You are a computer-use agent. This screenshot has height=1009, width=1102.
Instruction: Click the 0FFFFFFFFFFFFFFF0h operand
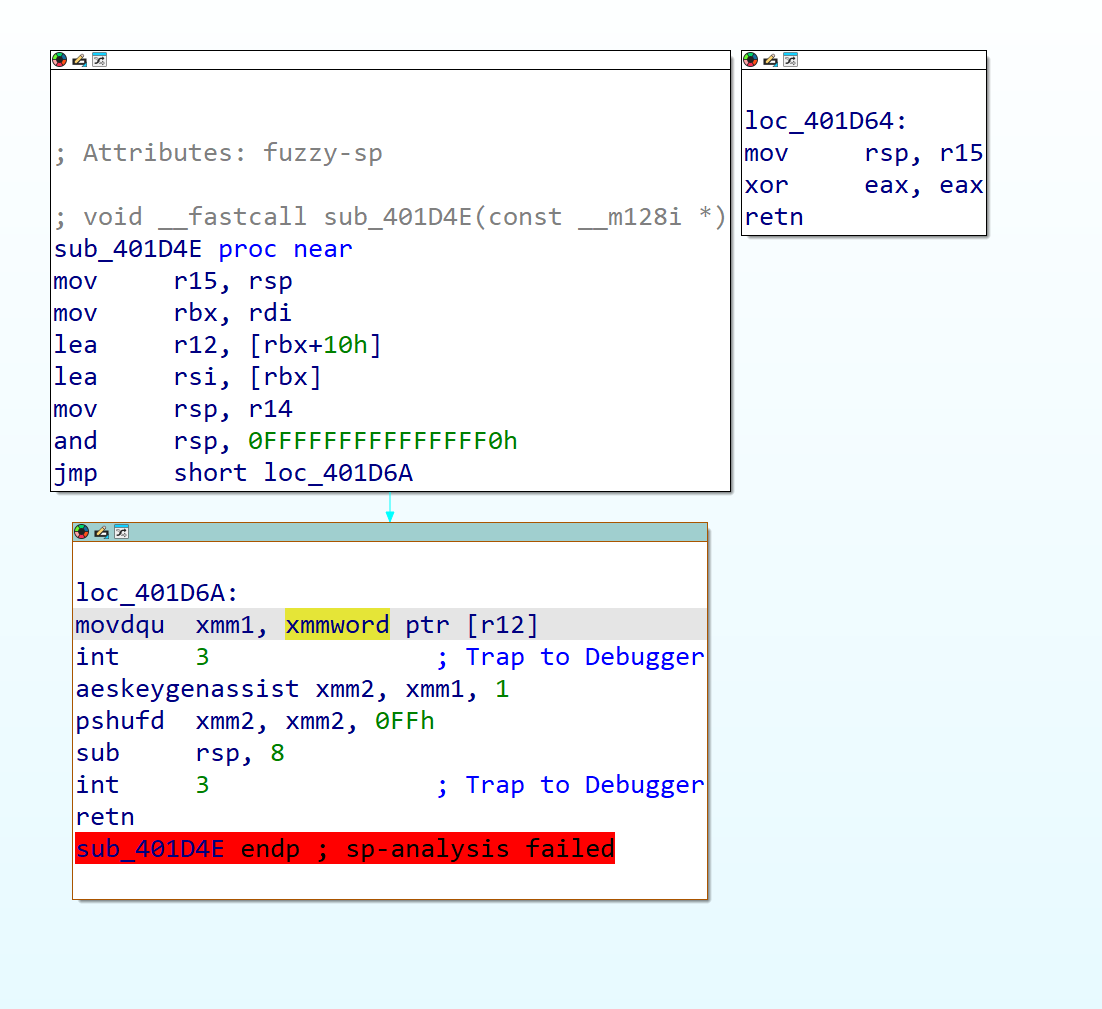pos(383,441)
